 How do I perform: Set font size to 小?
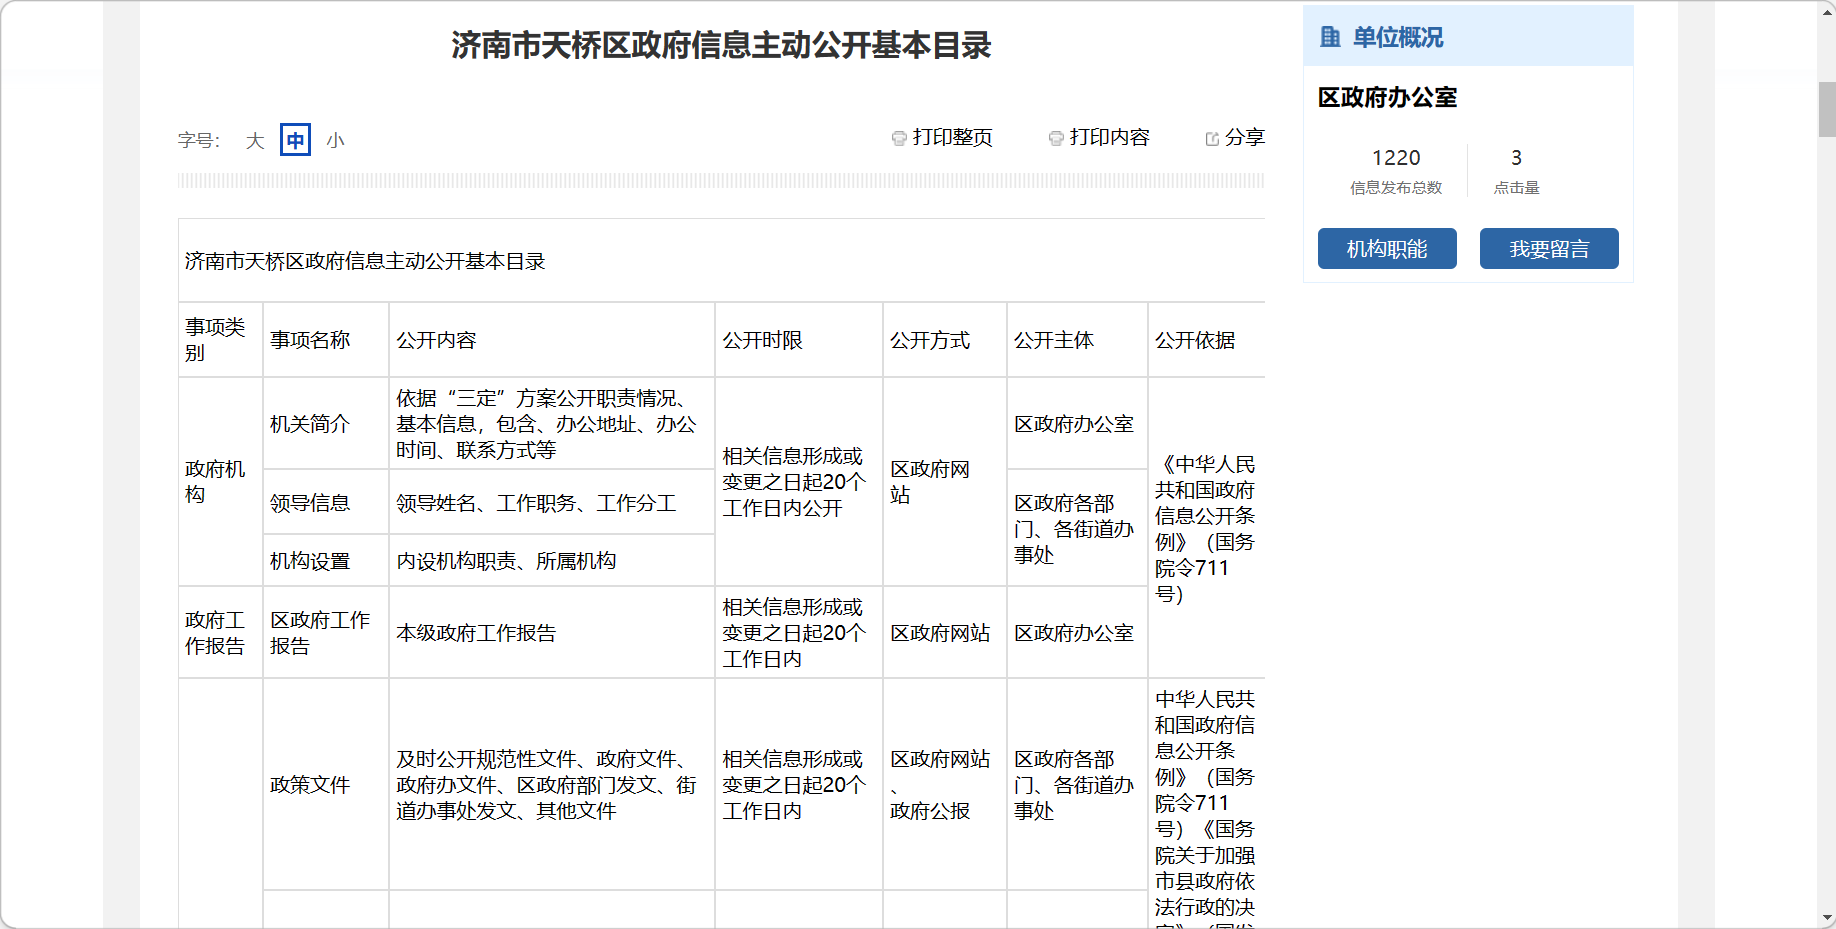pos(335,140)
